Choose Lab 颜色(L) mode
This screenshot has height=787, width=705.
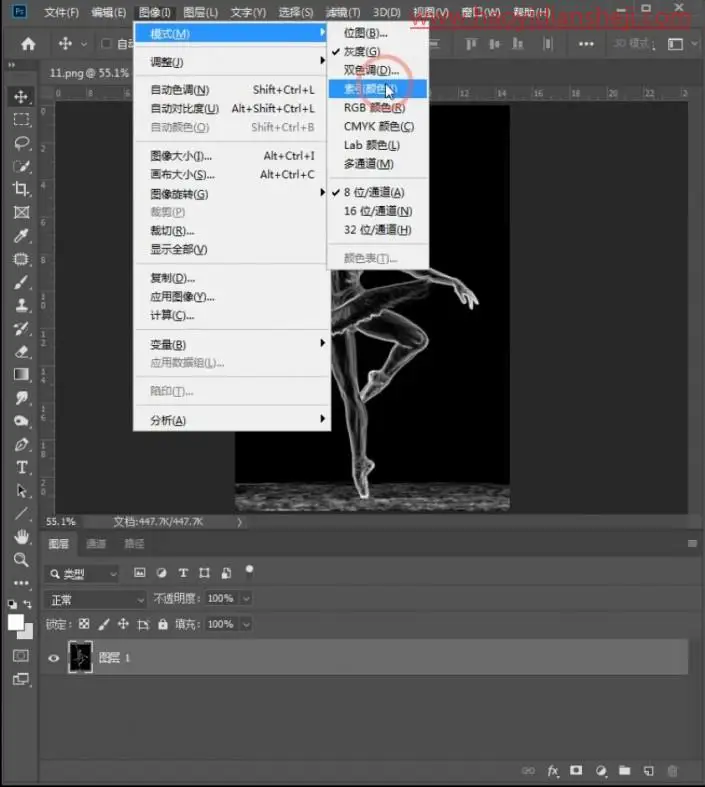[x=378, y=145]
